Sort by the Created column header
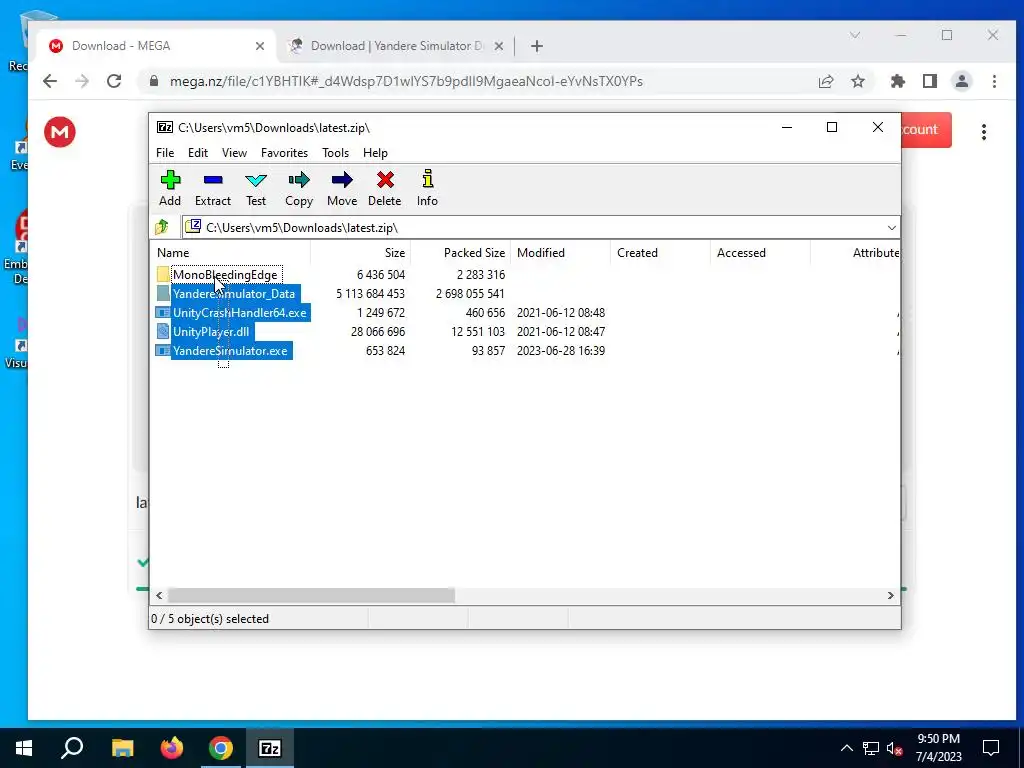 (660, 253)
